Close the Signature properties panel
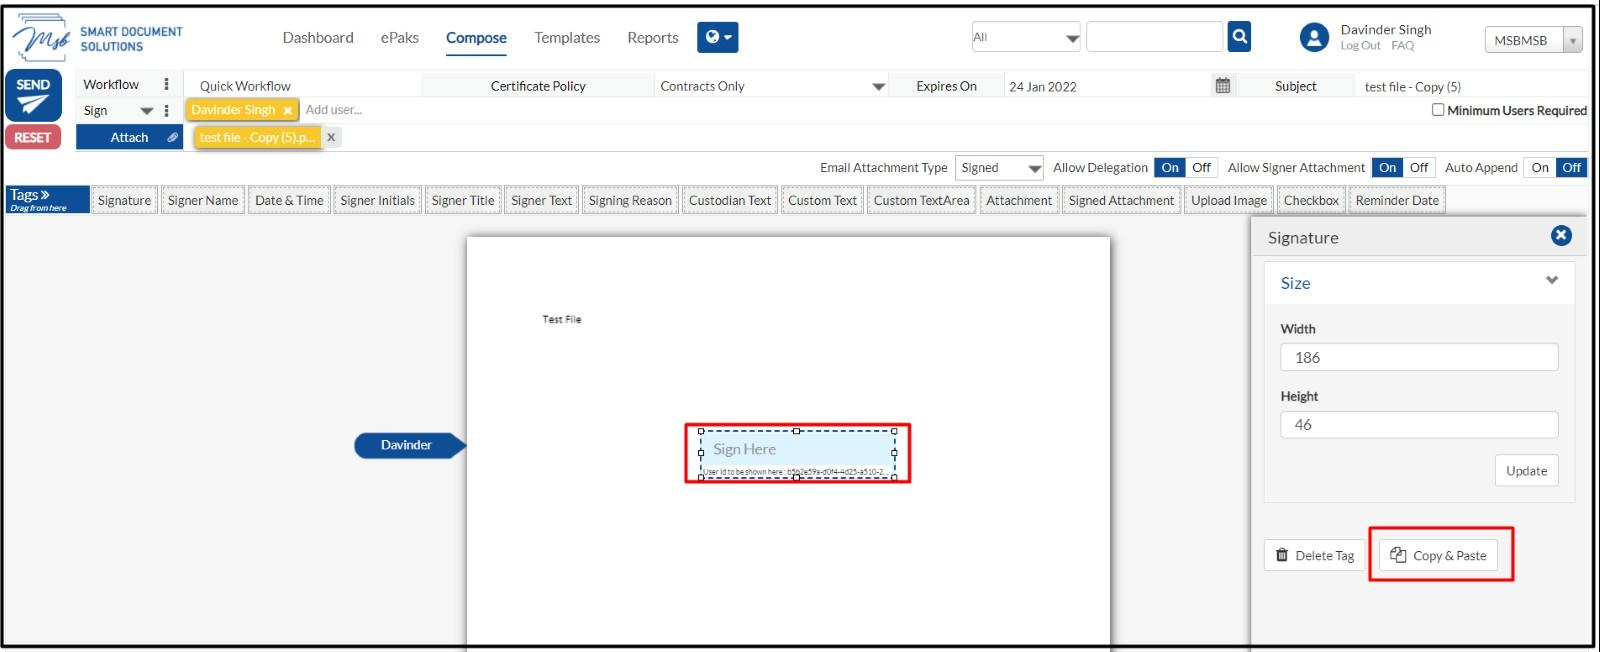This screenshot has height=652, width=1600. point(1561,235)
